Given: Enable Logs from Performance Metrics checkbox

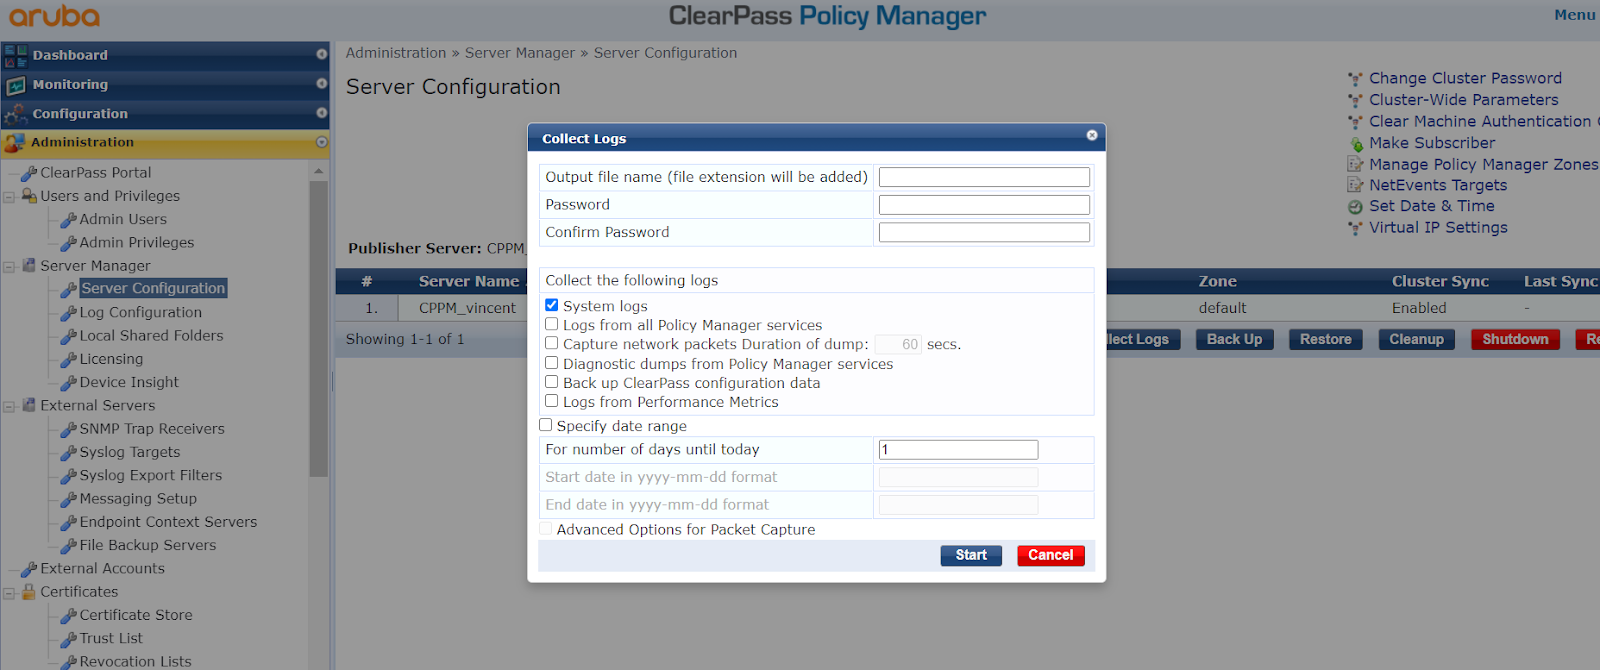Looking at the screenshot, I should pyautogui.click(x=551, y=401).
